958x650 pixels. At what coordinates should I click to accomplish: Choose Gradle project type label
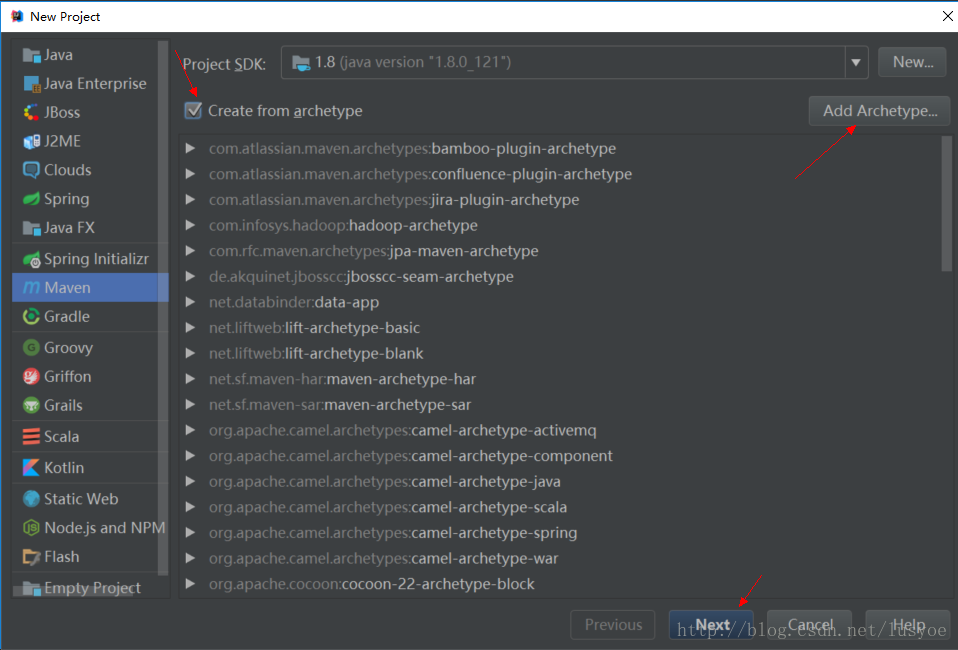[x=67, y=316]
